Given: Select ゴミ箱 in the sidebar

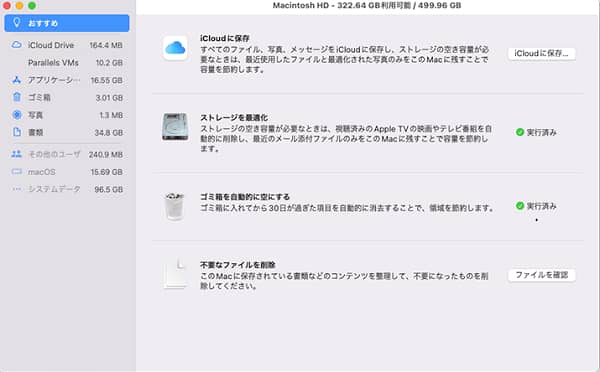Looking at the screenshot, I should coord(67,98).
